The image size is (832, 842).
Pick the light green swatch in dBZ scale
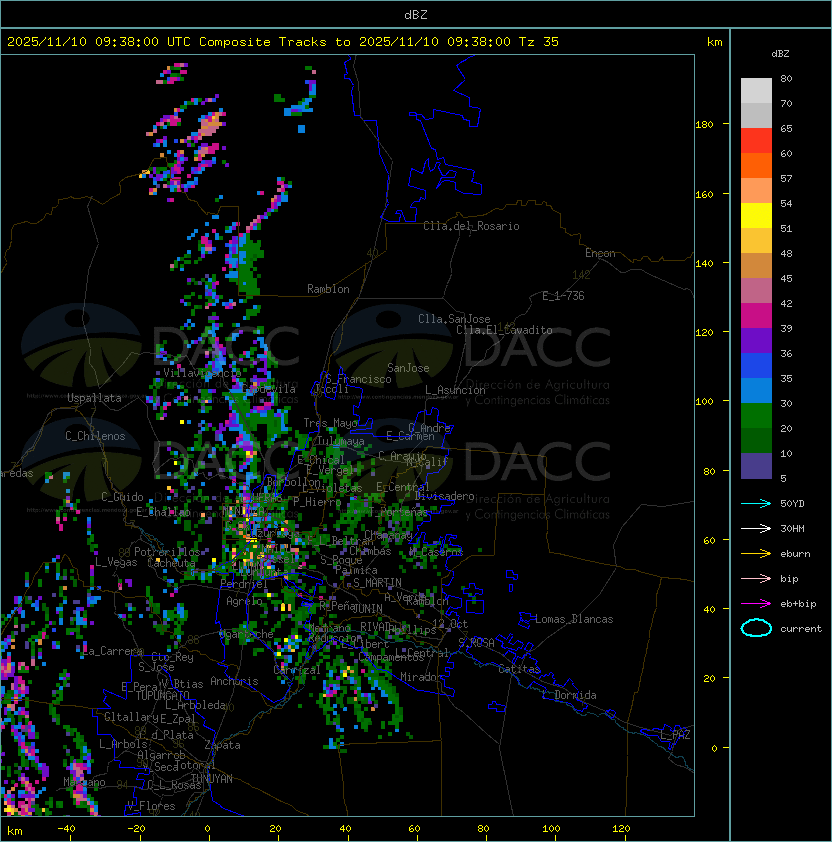coord(756,416)
